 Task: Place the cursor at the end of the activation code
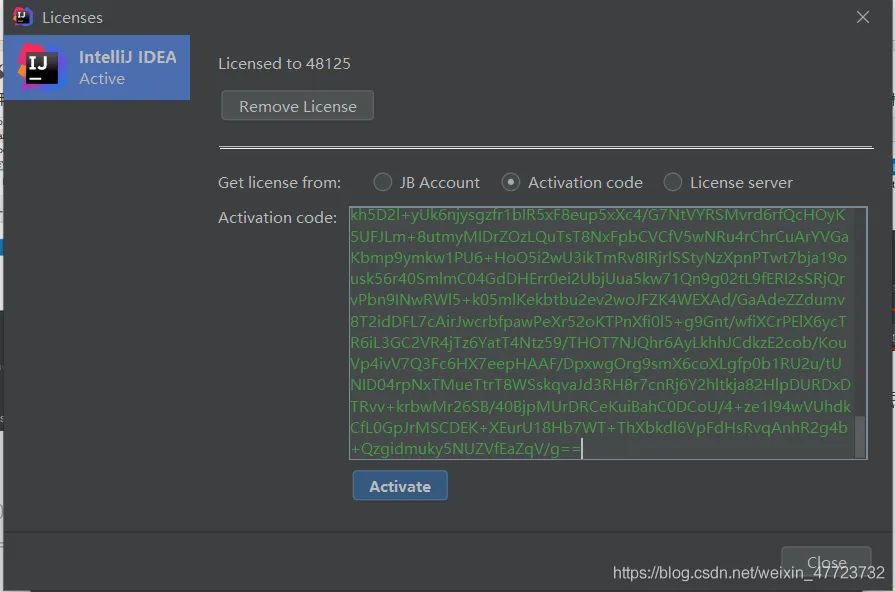pyautogui.click(x=581, y=450)
